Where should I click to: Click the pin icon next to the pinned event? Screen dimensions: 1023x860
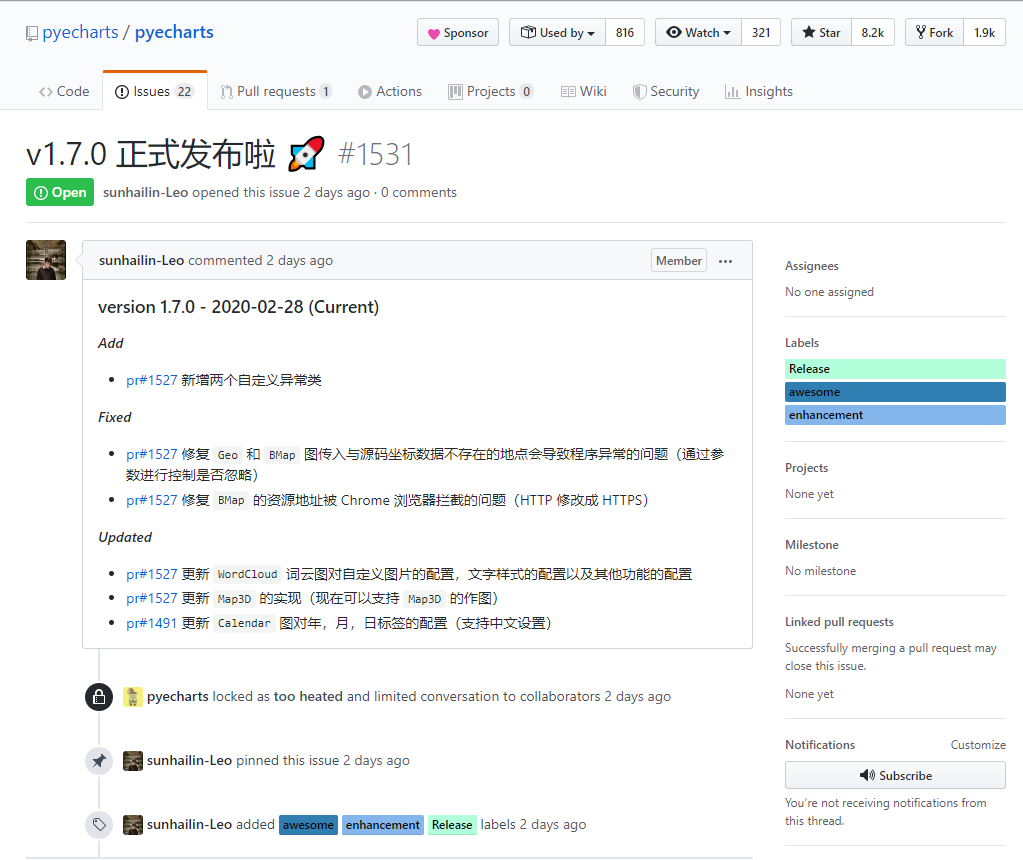[x=98, y=761]
